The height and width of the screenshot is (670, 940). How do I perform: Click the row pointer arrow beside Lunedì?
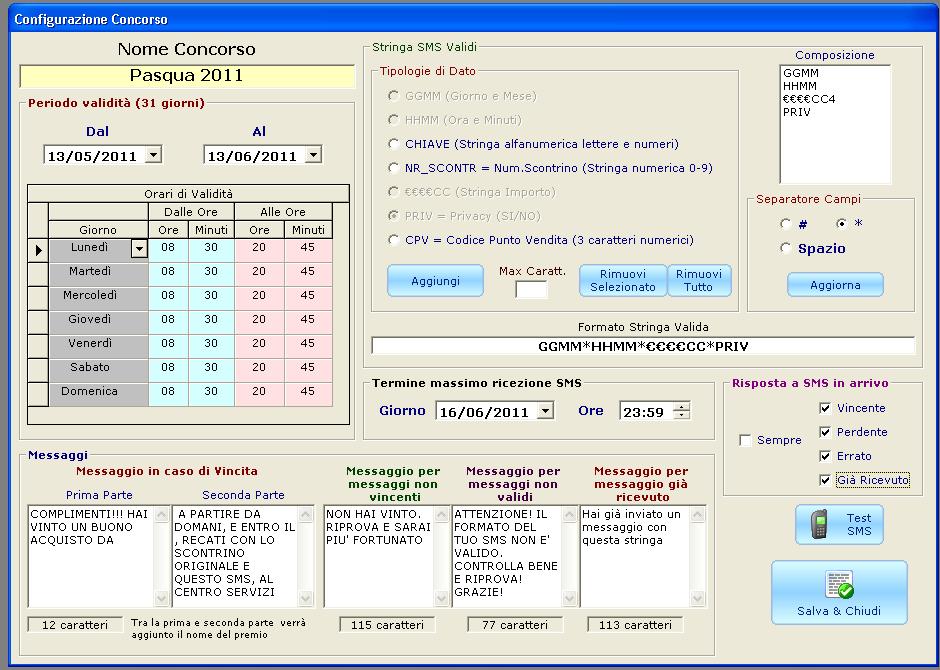click(x=38, y=250)
